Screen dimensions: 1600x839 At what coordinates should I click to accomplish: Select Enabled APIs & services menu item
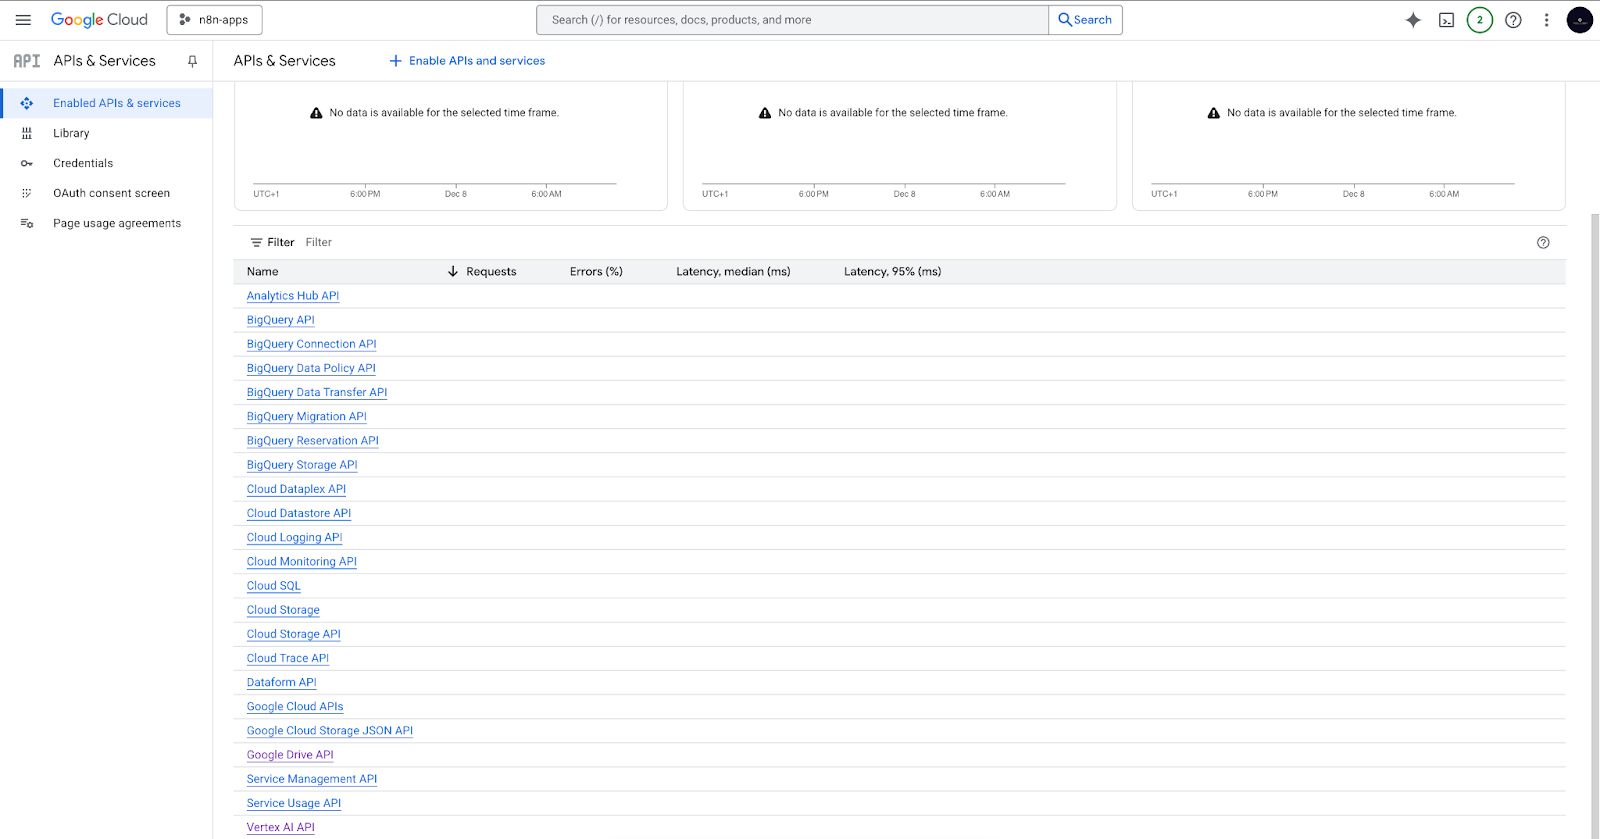(x=106, y=103)
